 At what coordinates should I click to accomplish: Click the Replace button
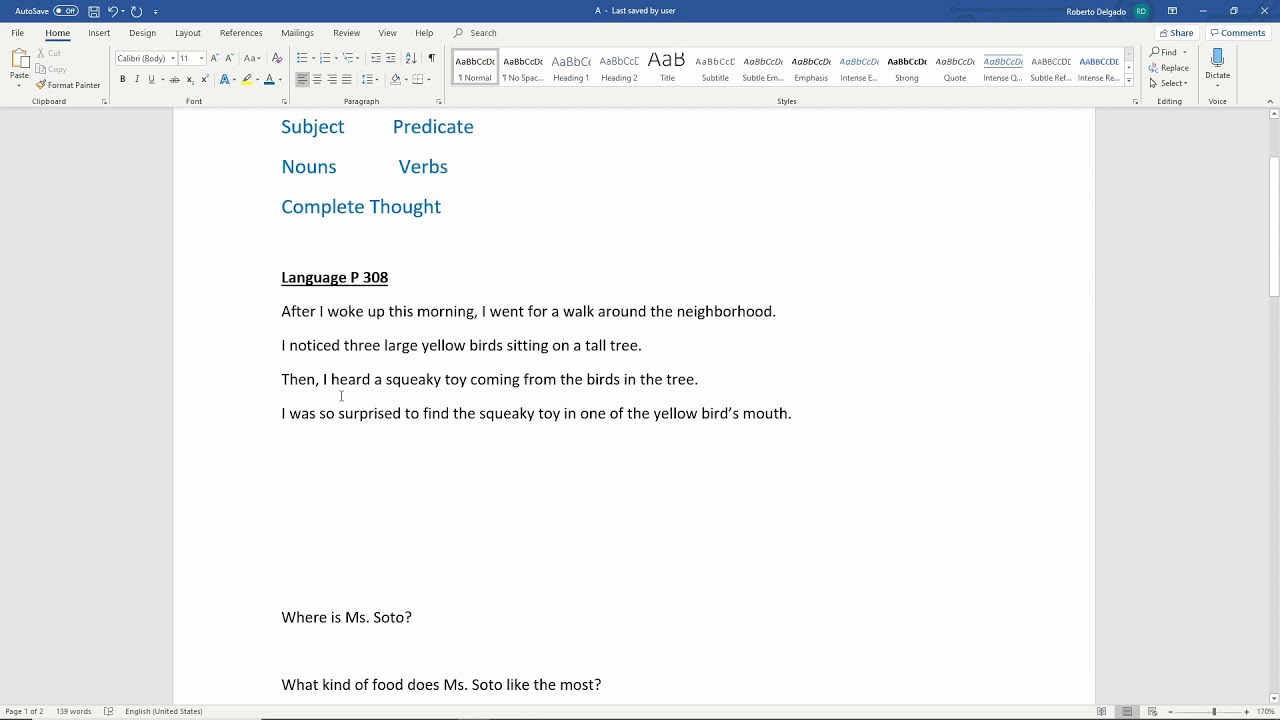(x=1169, y=68)
